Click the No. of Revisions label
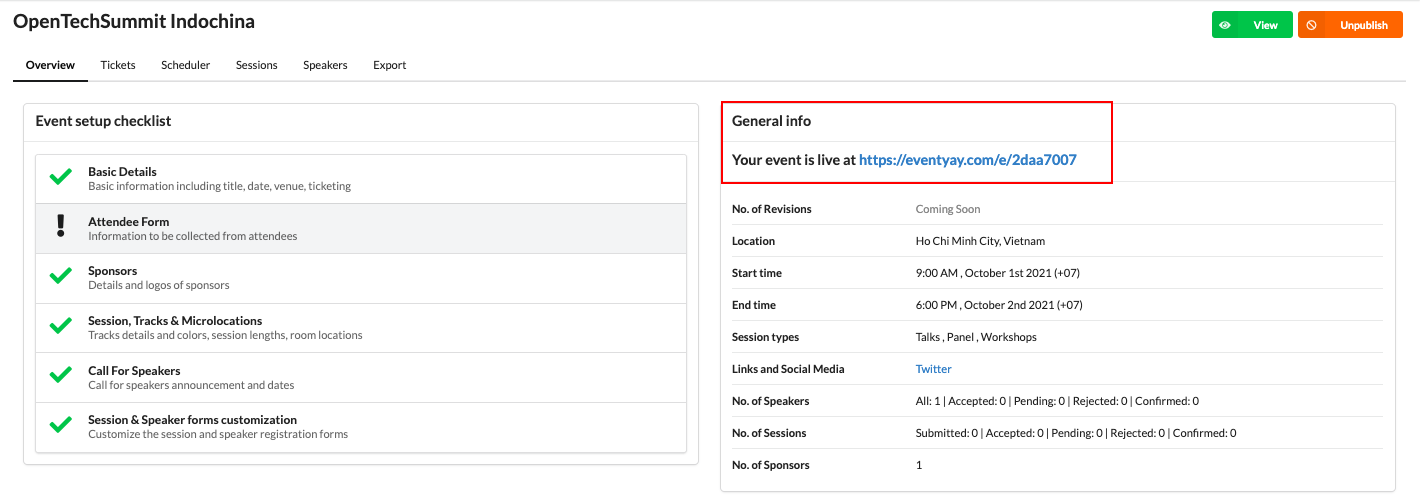 [x=772, y=209]
